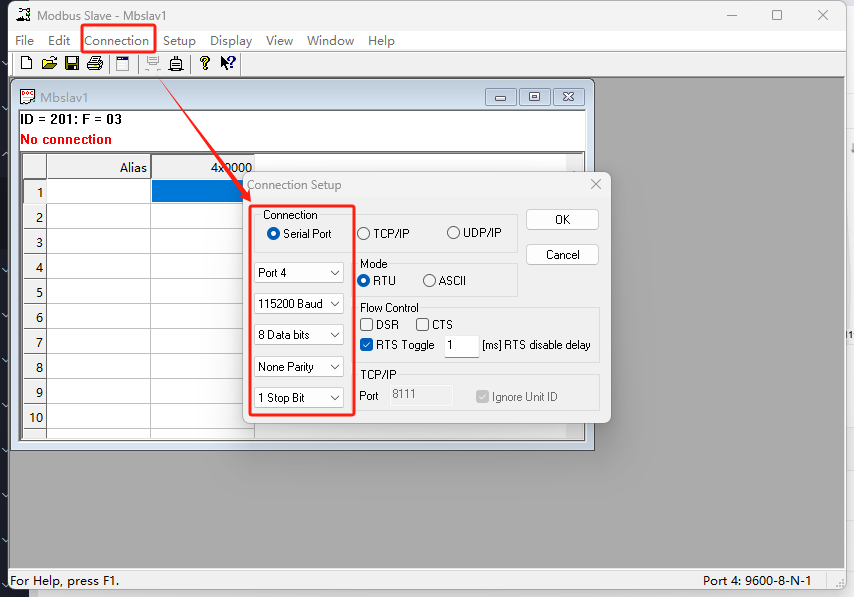Choose ASCII mode radio button
The image size is (854, 597).
[430, 281]
